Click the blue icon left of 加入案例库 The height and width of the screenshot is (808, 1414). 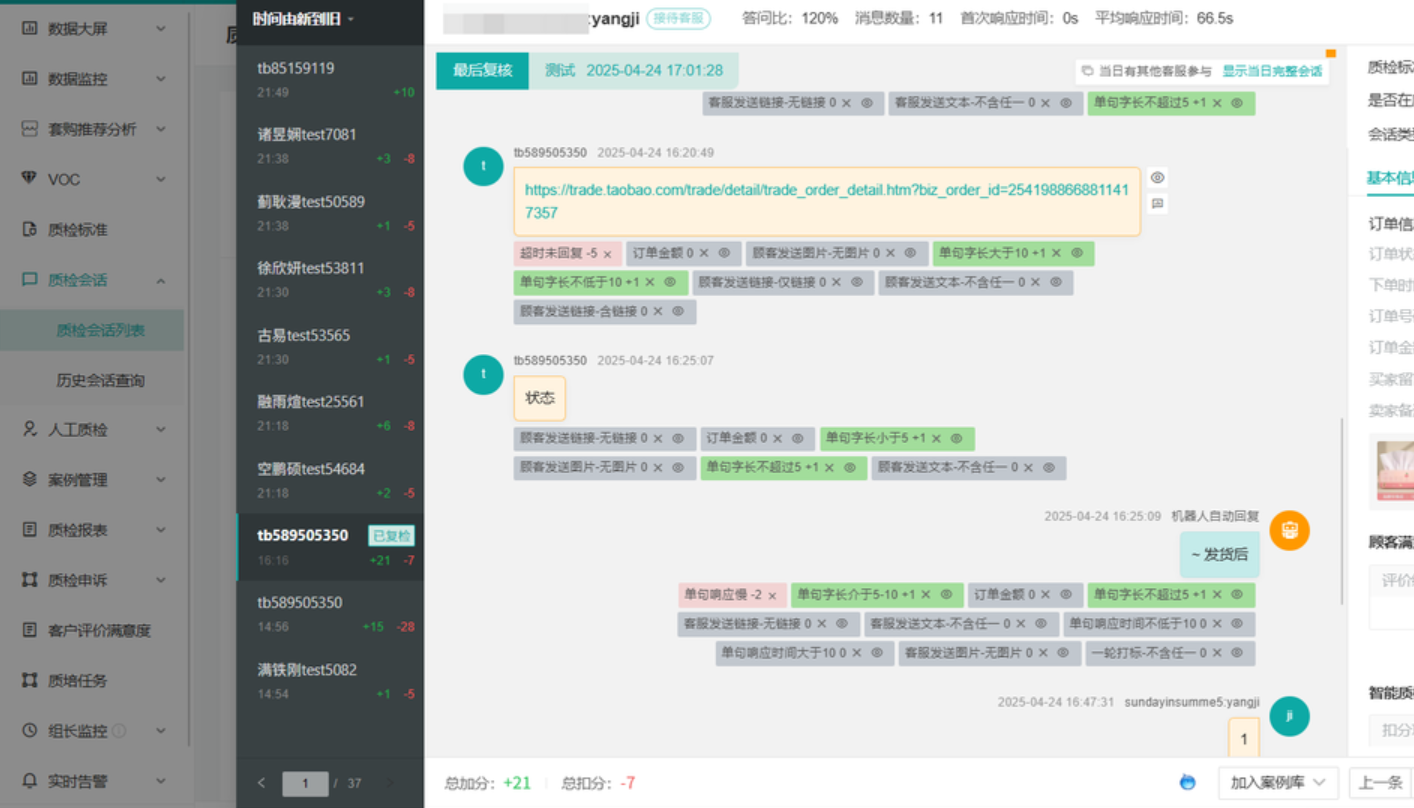(x=1187, y=782)
